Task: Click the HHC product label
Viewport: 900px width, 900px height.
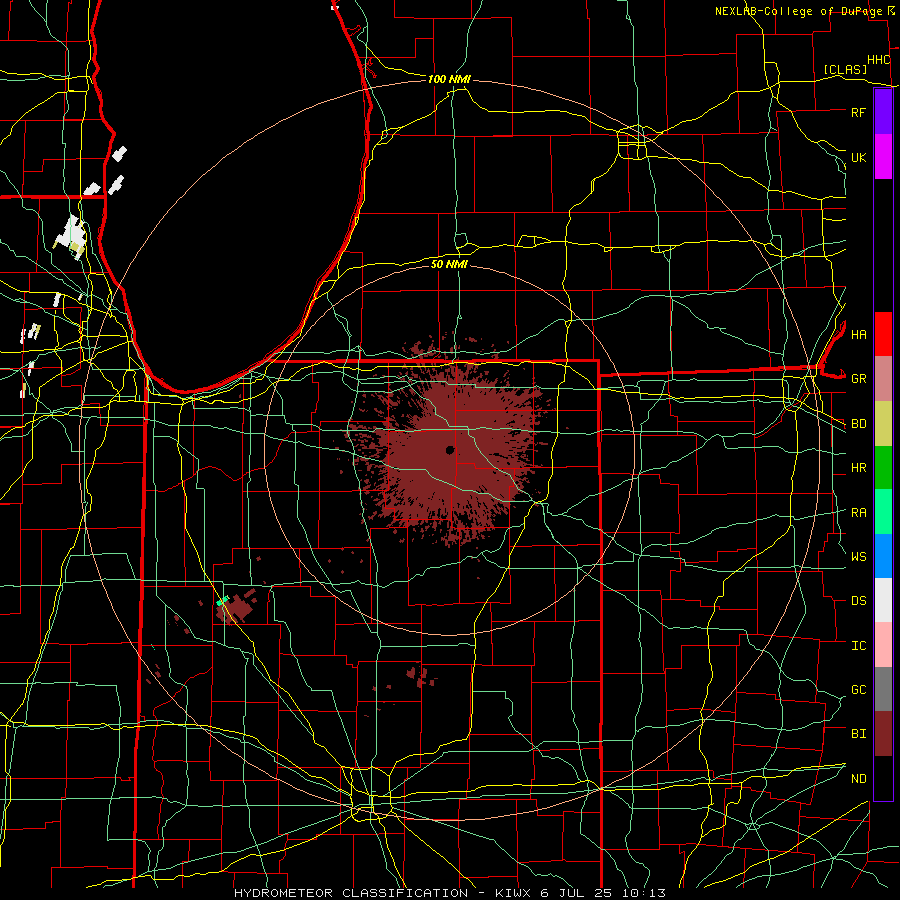Action: coord(878,60)
